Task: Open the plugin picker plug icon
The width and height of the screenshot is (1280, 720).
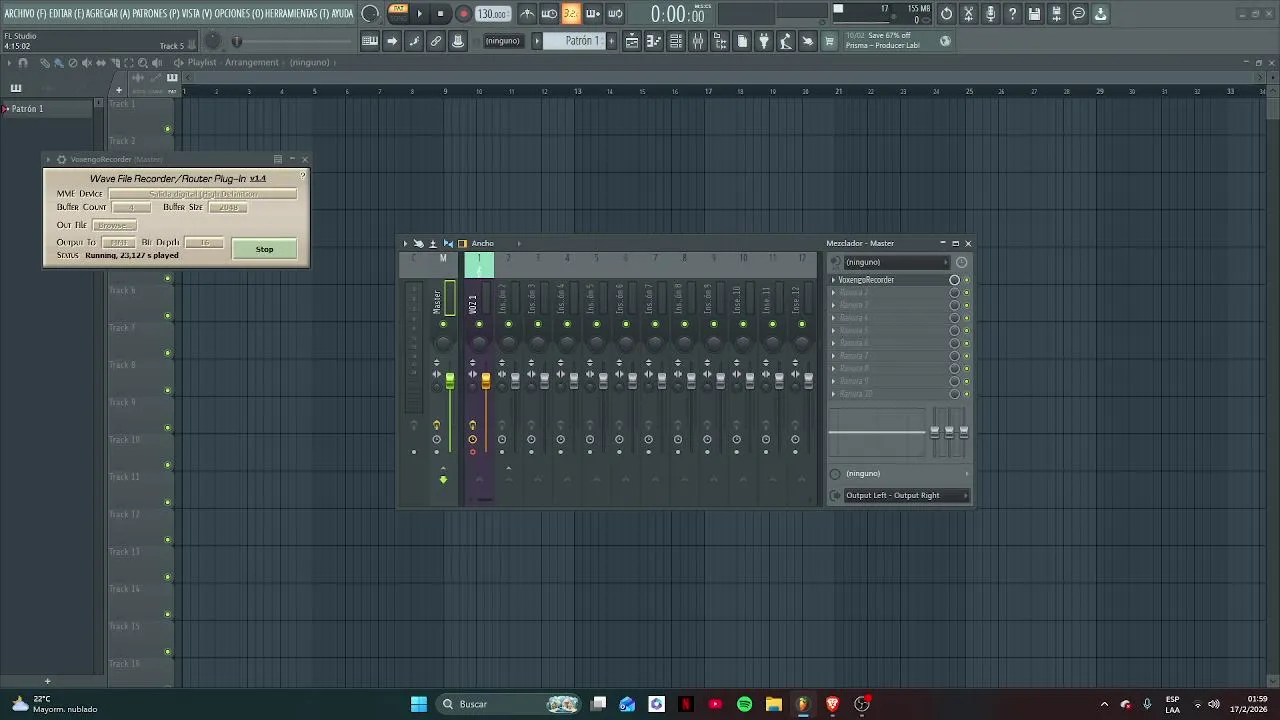Action: pos(764,41)
